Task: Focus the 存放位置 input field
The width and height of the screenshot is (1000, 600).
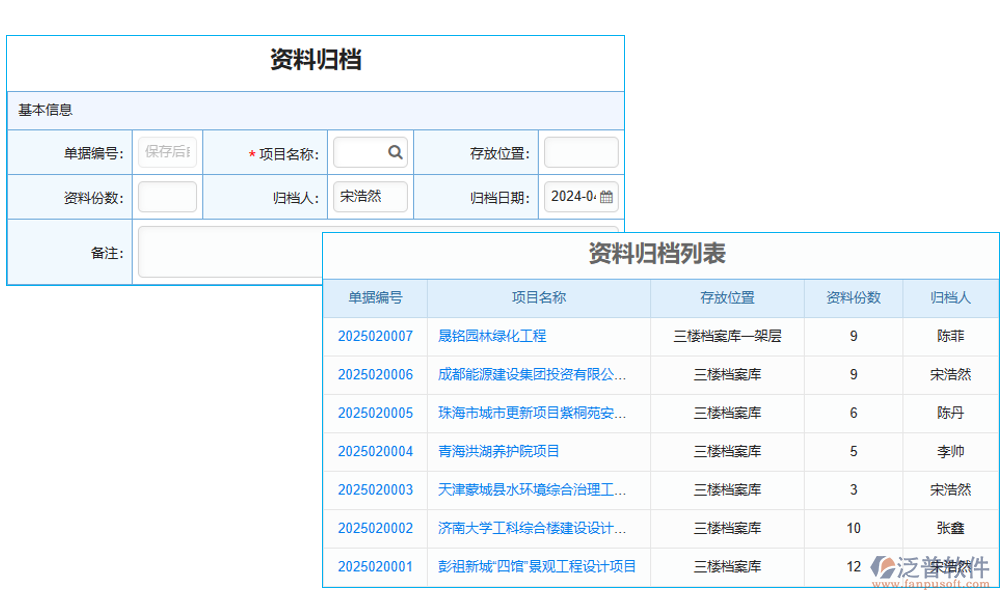Action: pos(581,152)
